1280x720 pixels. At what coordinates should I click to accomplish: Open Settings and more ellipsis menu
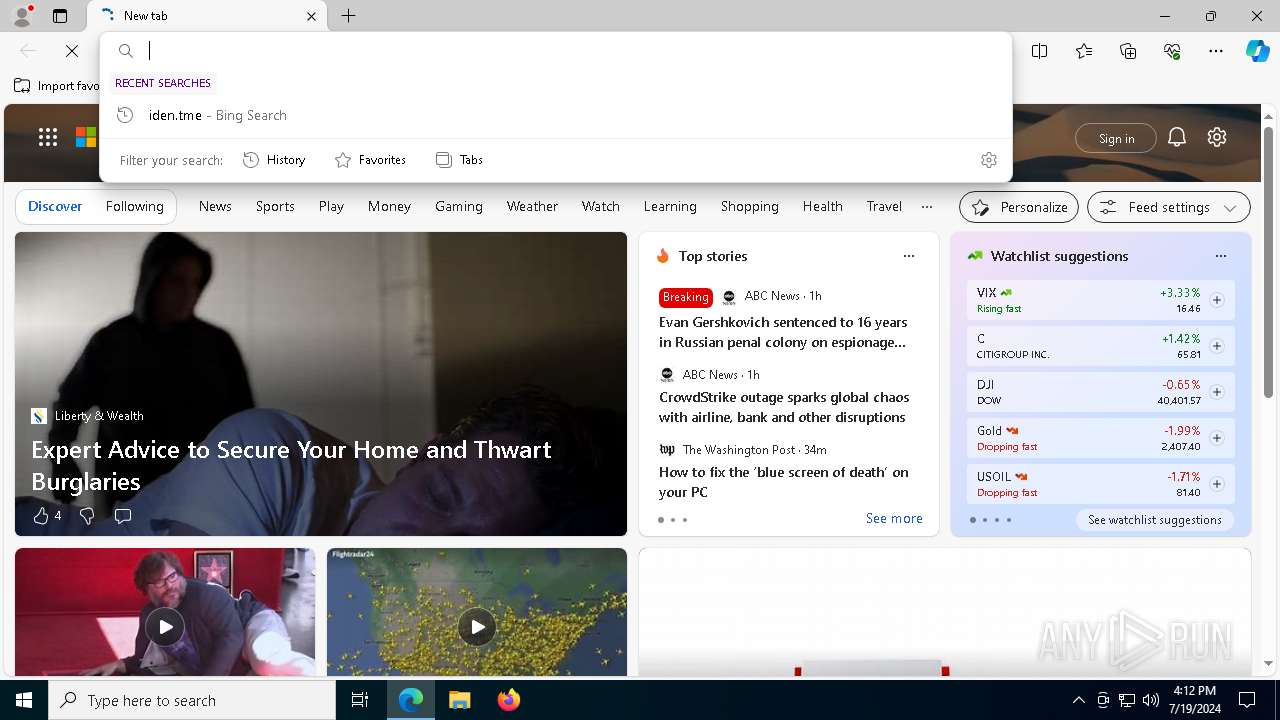1216,51
